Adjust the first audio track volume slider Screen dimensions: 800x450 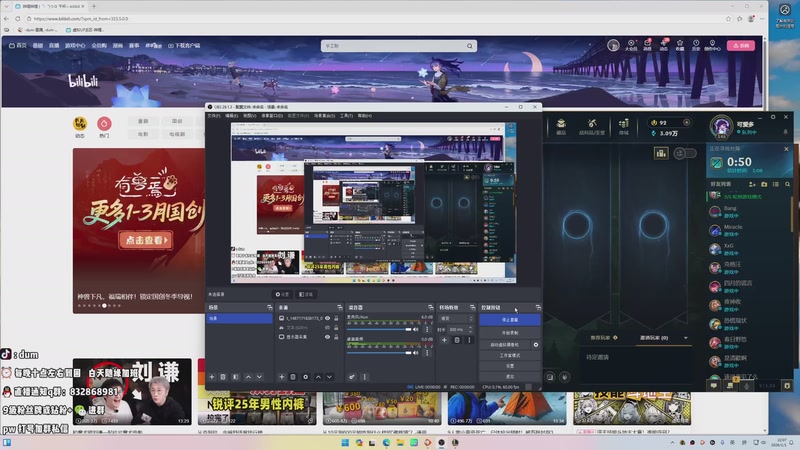coord(380,330)
